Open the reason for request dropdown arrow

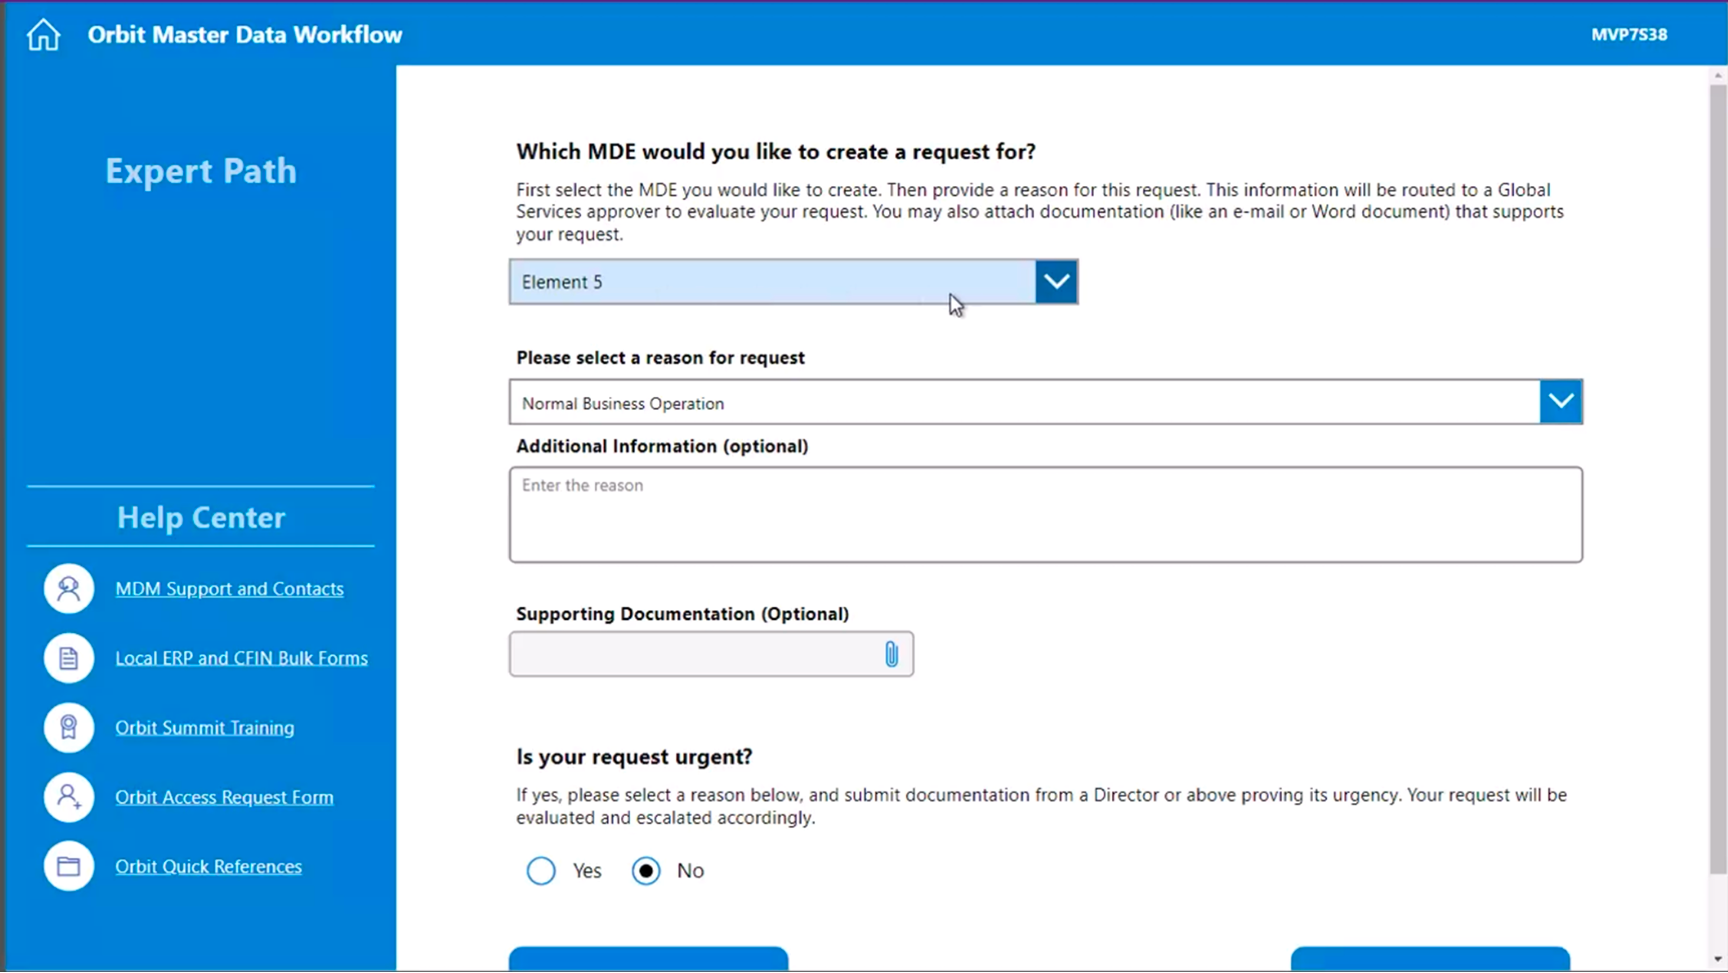pyautogui.click(x=1560, y=402)
